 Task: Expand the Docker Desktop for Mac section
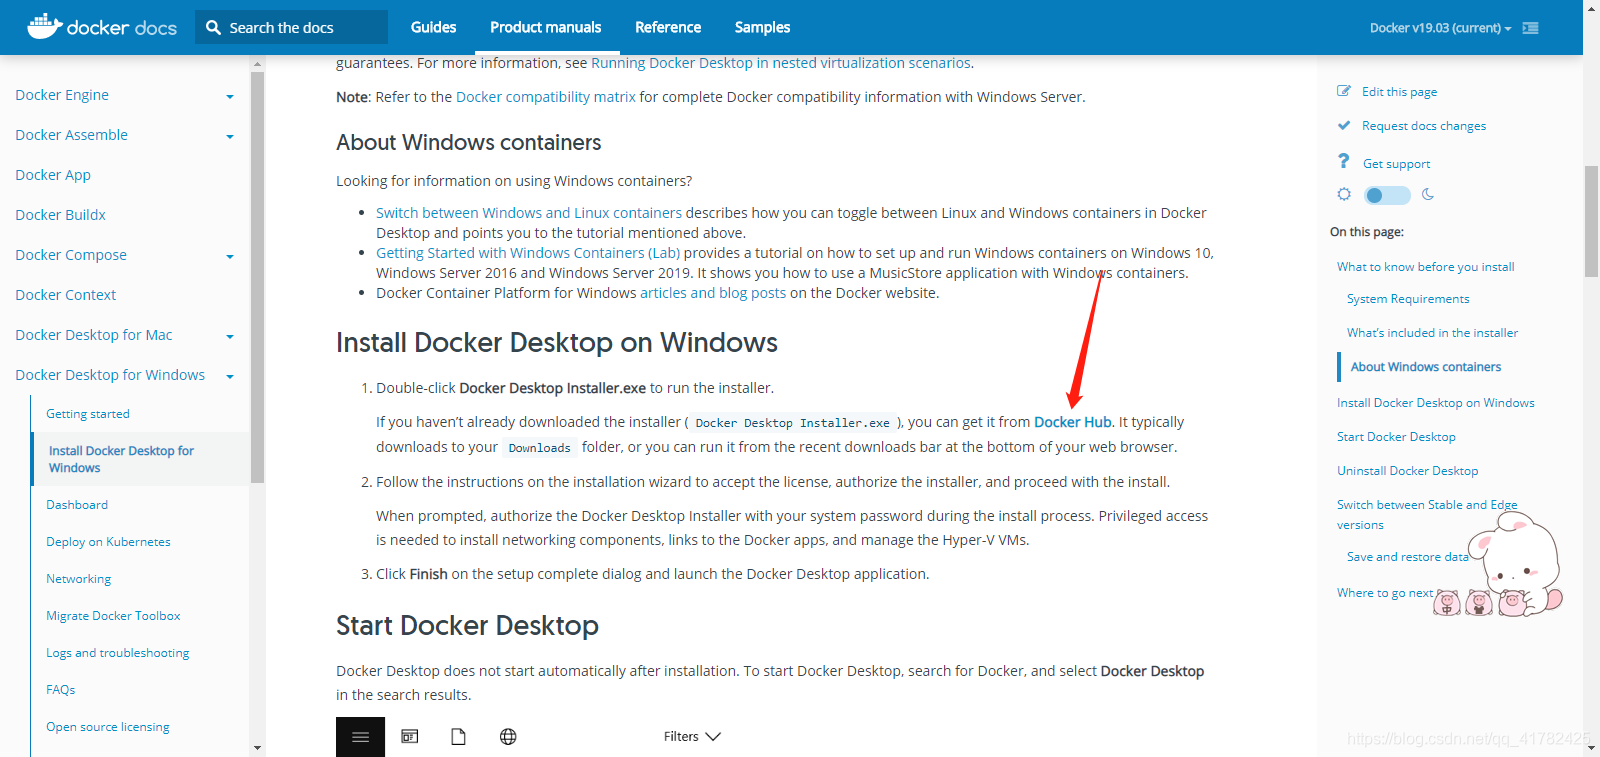pos(230,337)
